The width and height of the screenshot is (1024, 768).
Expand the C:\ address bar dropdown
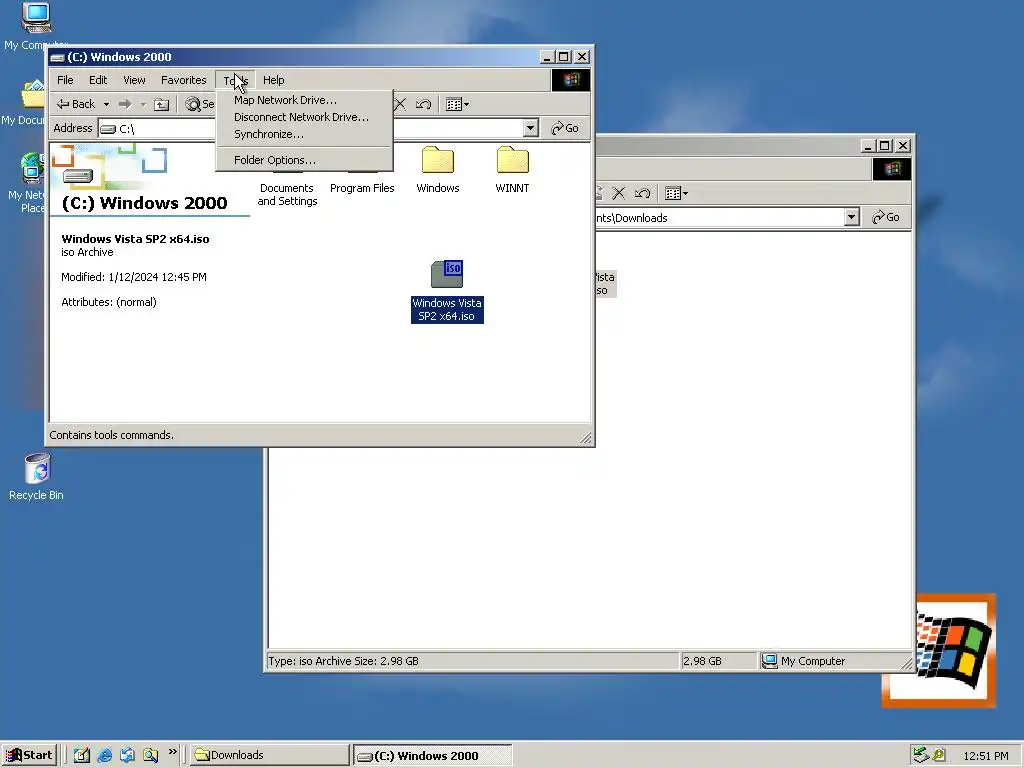530,128
